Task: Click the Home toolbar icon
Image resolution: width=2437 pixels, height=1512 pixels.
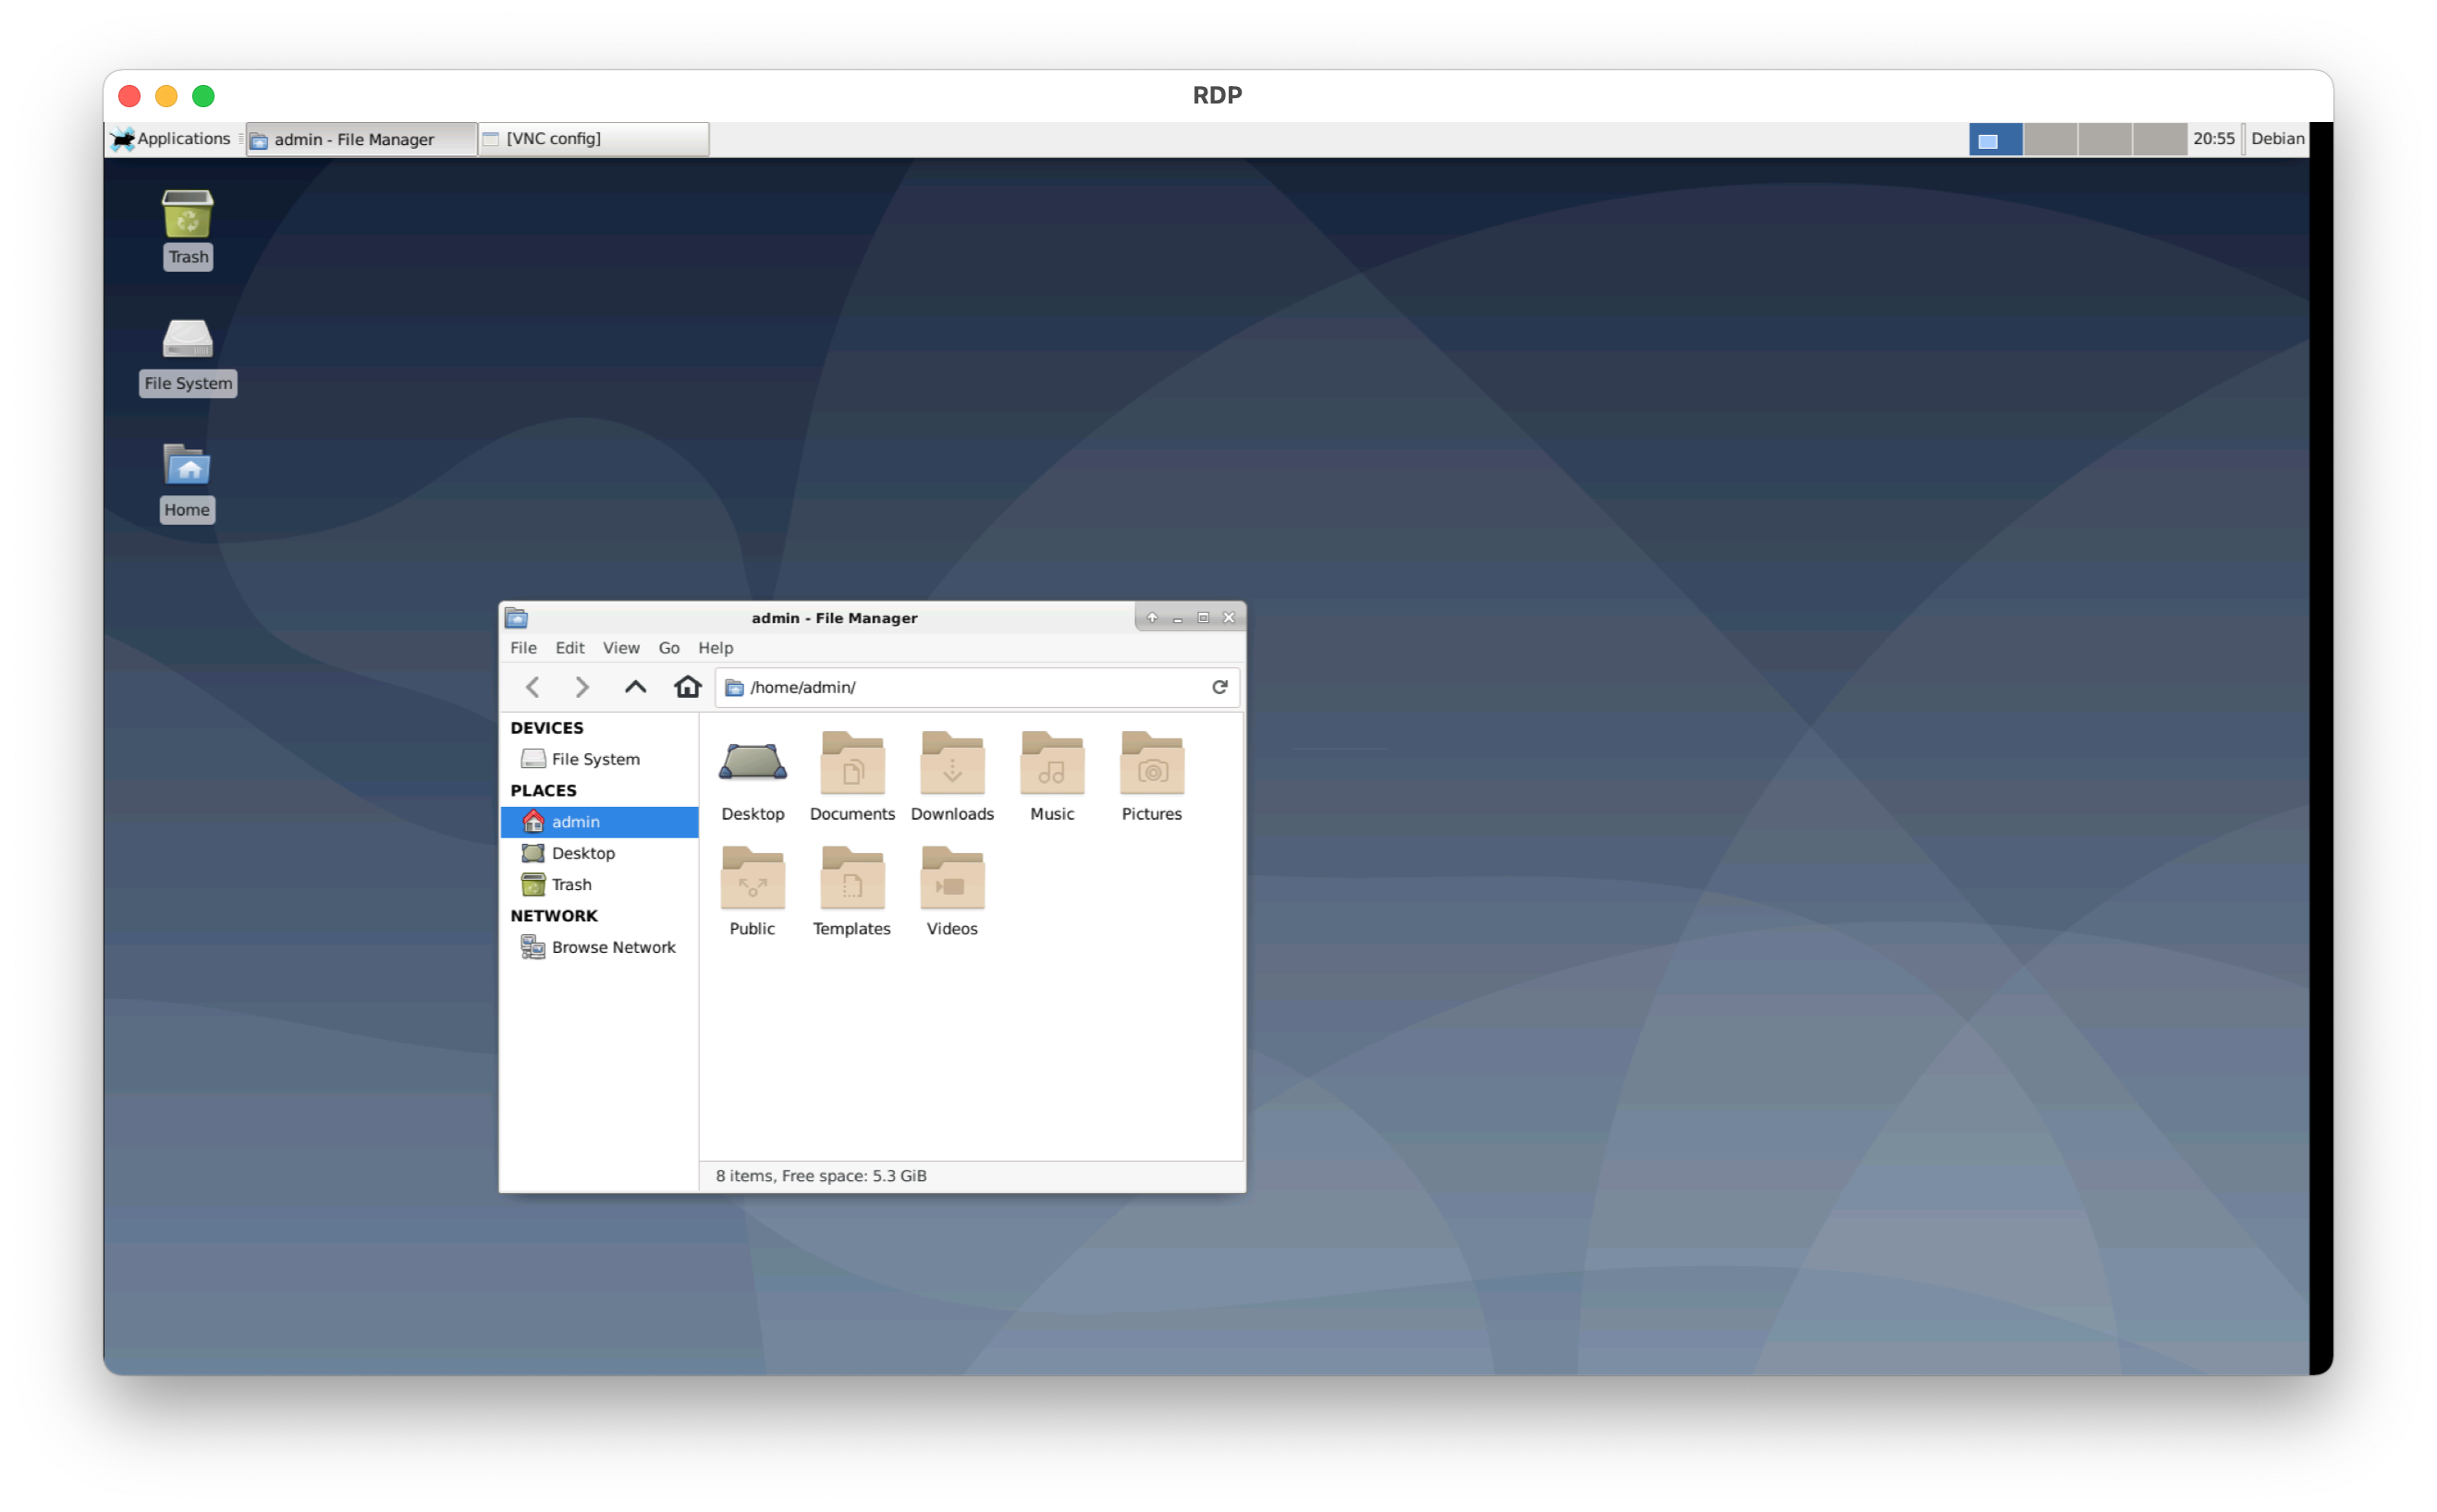Action: [687, 687]
